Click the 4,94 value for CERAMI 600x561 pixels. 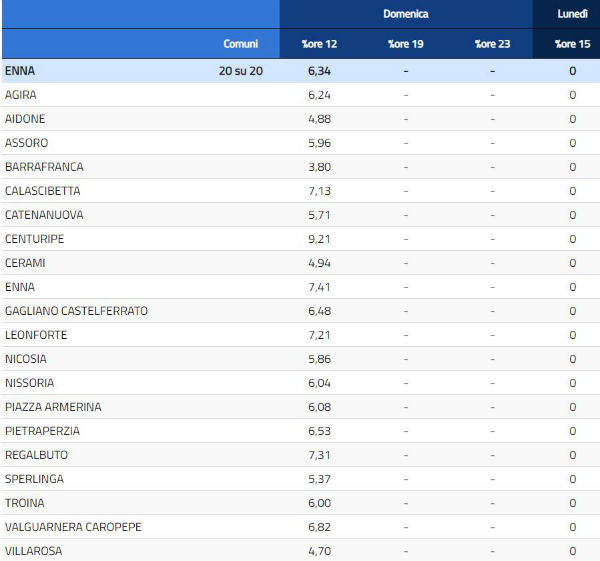[x=319, y=263]
